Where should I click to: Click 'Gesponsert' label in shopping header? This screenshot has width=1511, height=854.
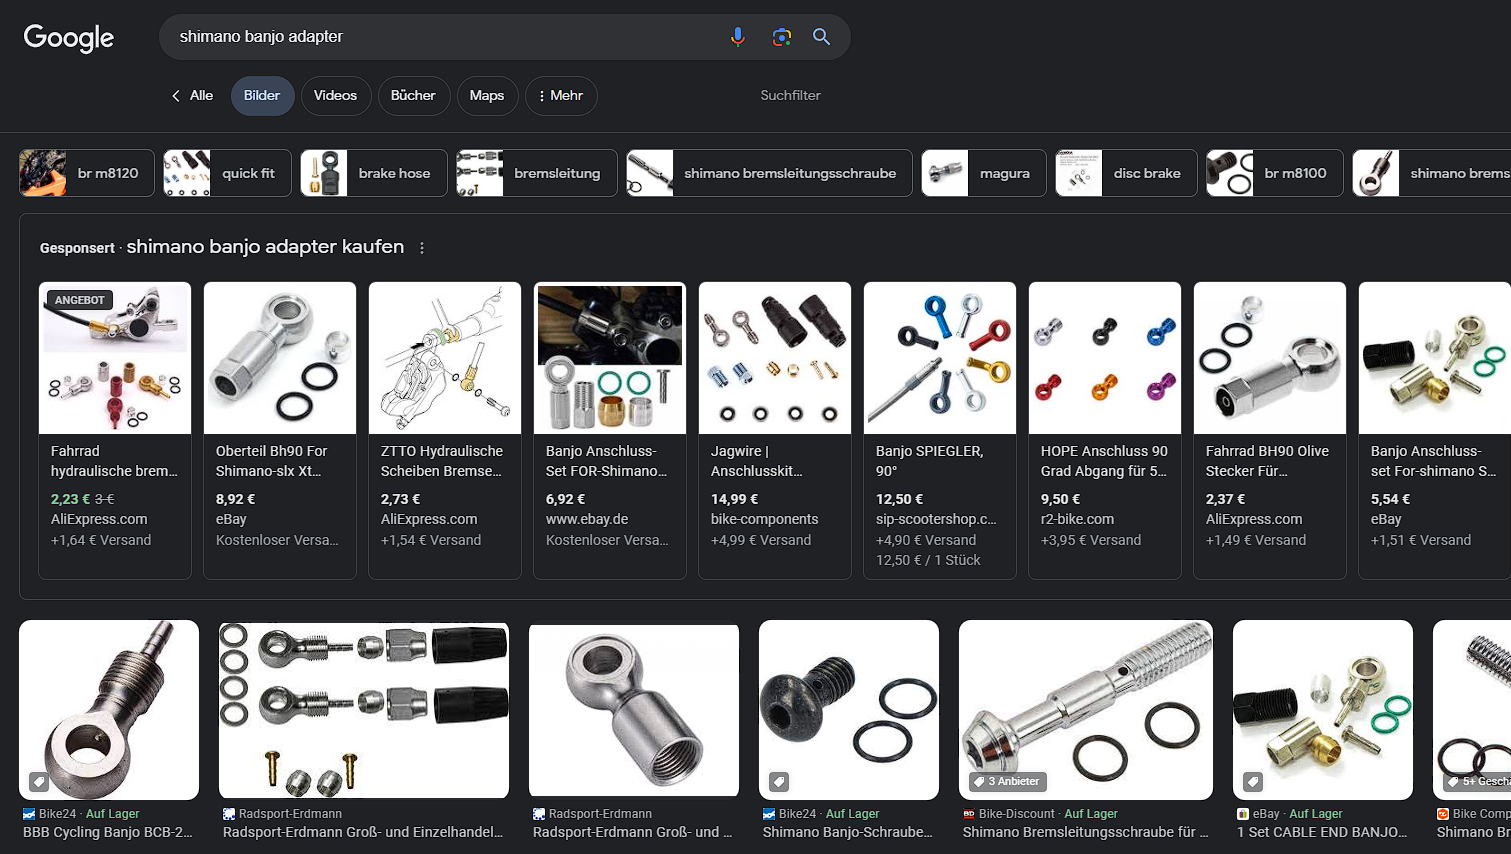pyautogui.click(x=77, y=248)
